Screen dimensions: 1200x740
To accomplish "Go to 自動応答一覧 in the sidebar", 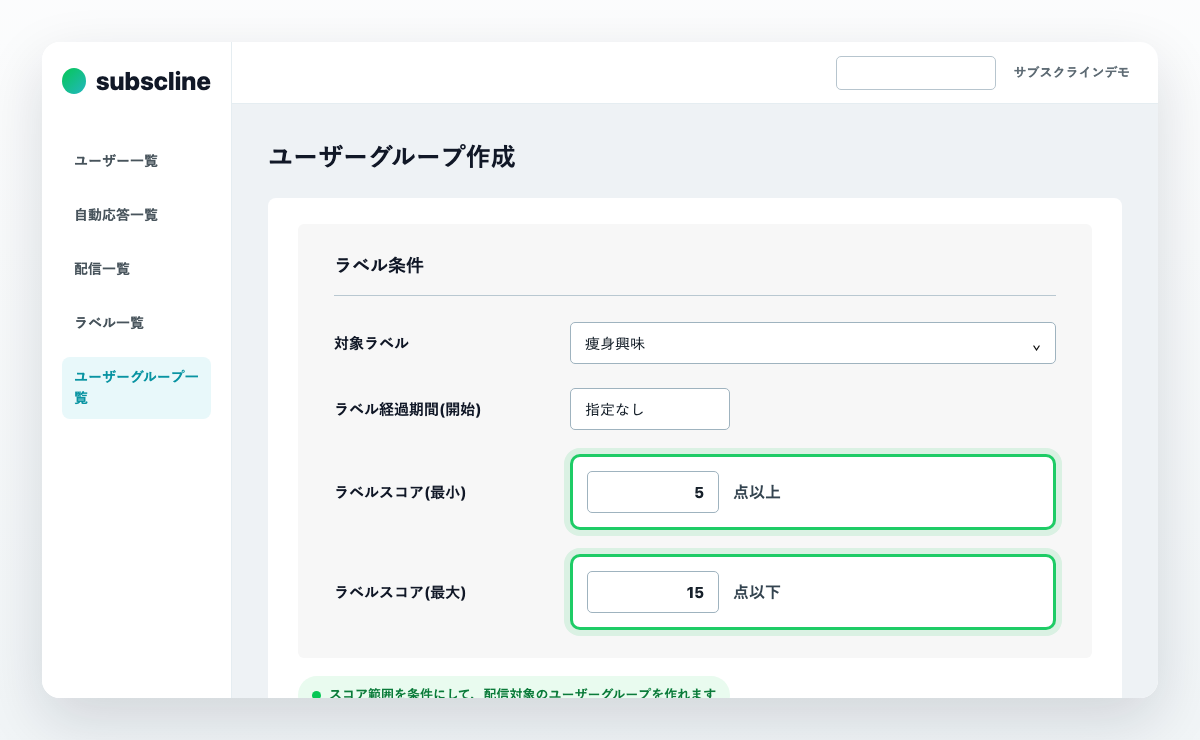I will (x=116, y=215).
